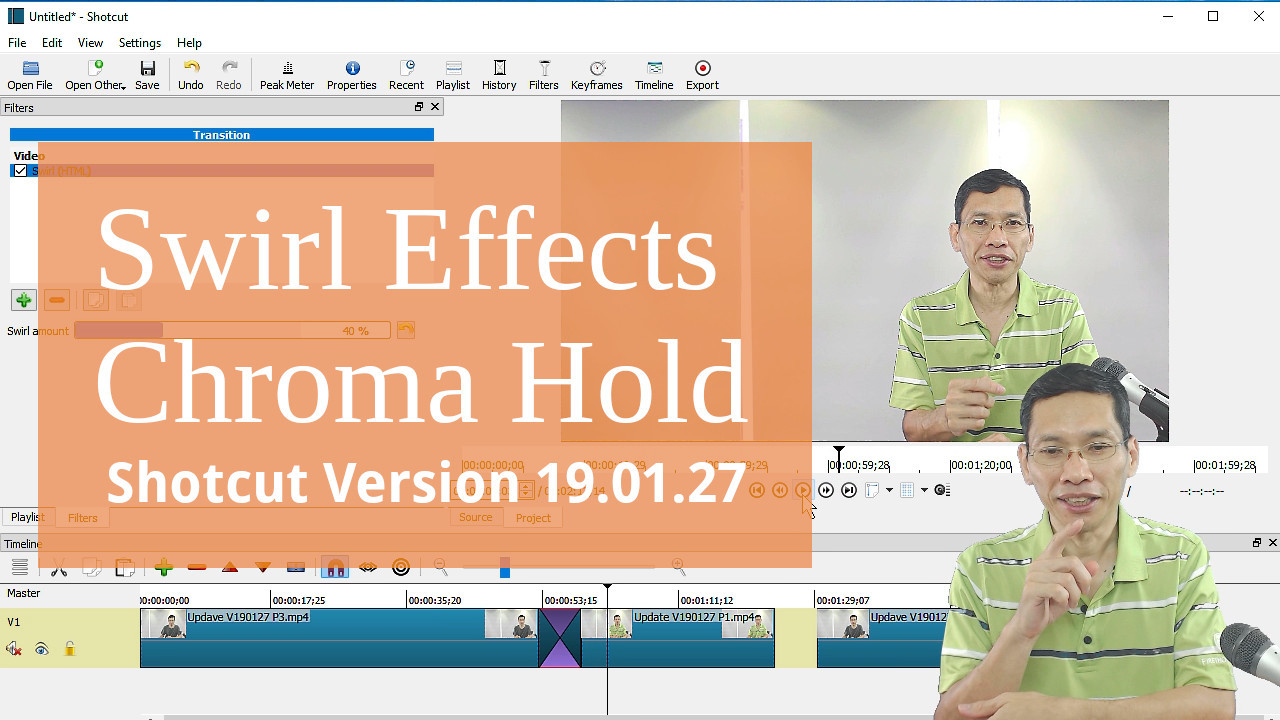Close the Filters panel
The width and height of the screenshot is (1280, 720).
435,107
